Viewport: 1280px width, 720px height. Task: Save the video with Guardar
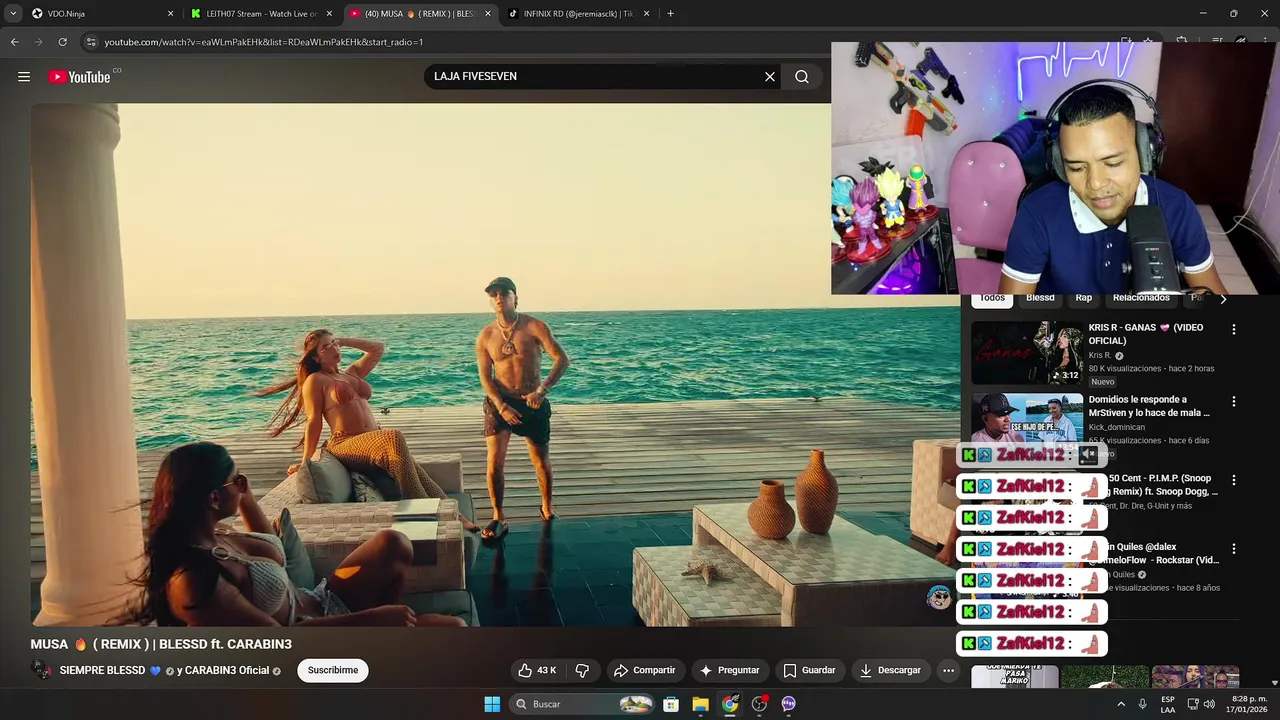(809, 670)
